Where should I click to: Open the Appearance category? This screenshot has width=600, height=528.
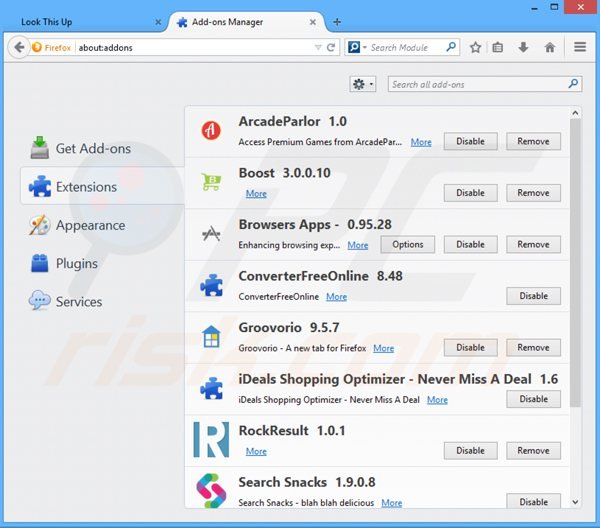[90, 226]
